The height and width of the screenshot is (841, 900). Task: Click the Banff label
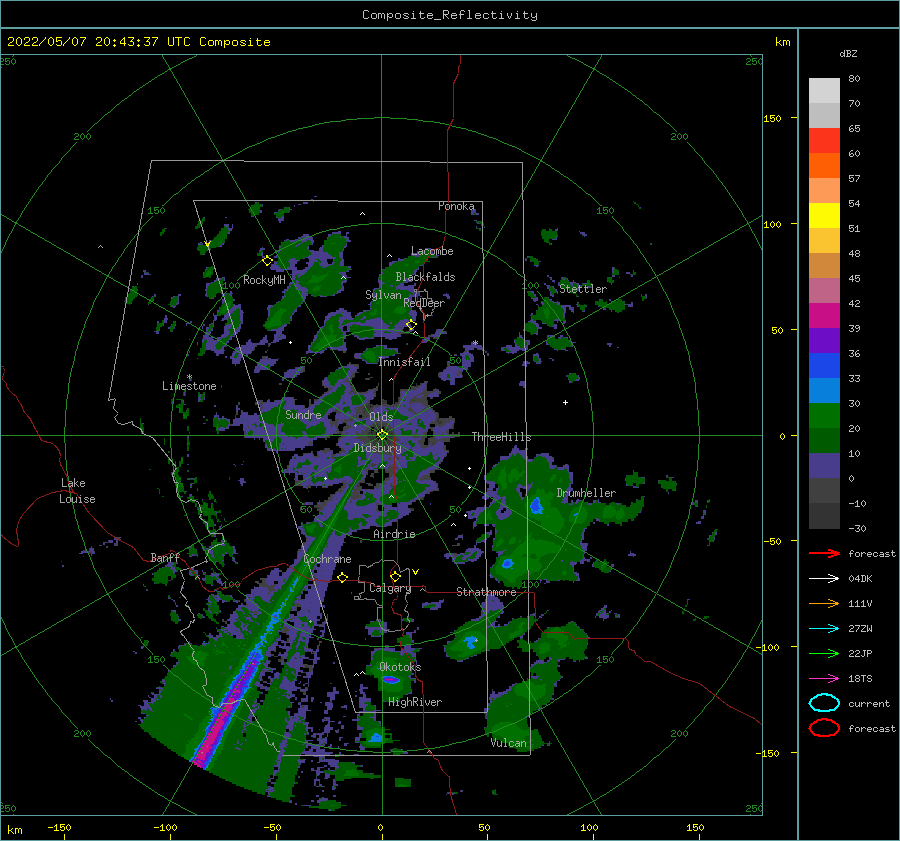click(x=165, y=558)
